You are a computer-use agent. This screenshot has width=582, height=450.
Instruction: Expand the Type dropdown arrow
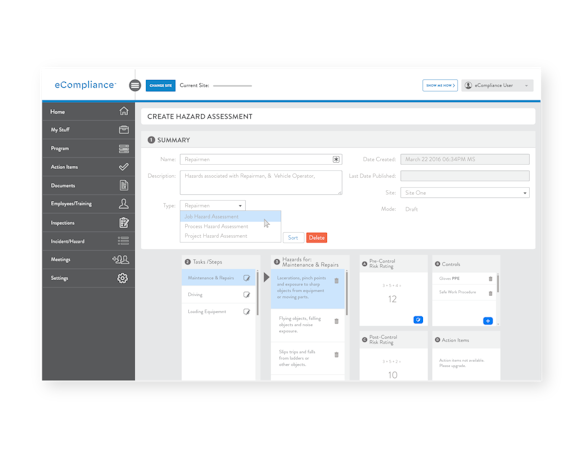[240, 205]
